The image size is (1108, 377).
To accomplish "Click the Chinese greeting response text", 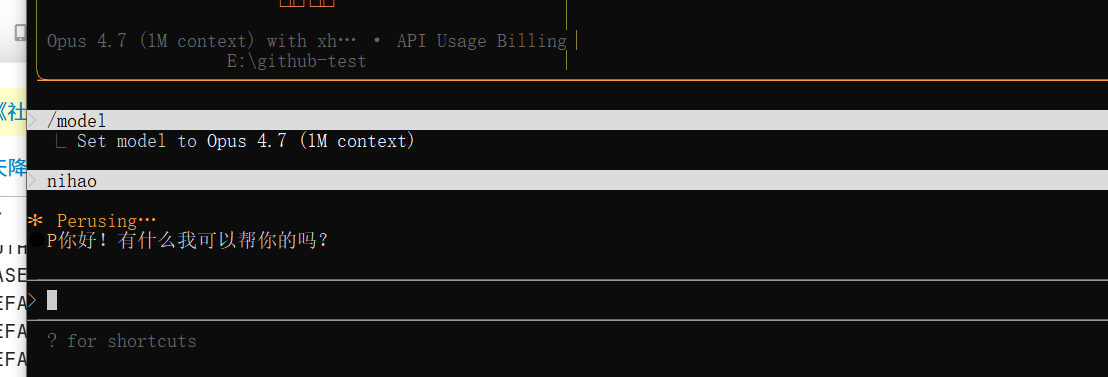I will click(194, 241).
